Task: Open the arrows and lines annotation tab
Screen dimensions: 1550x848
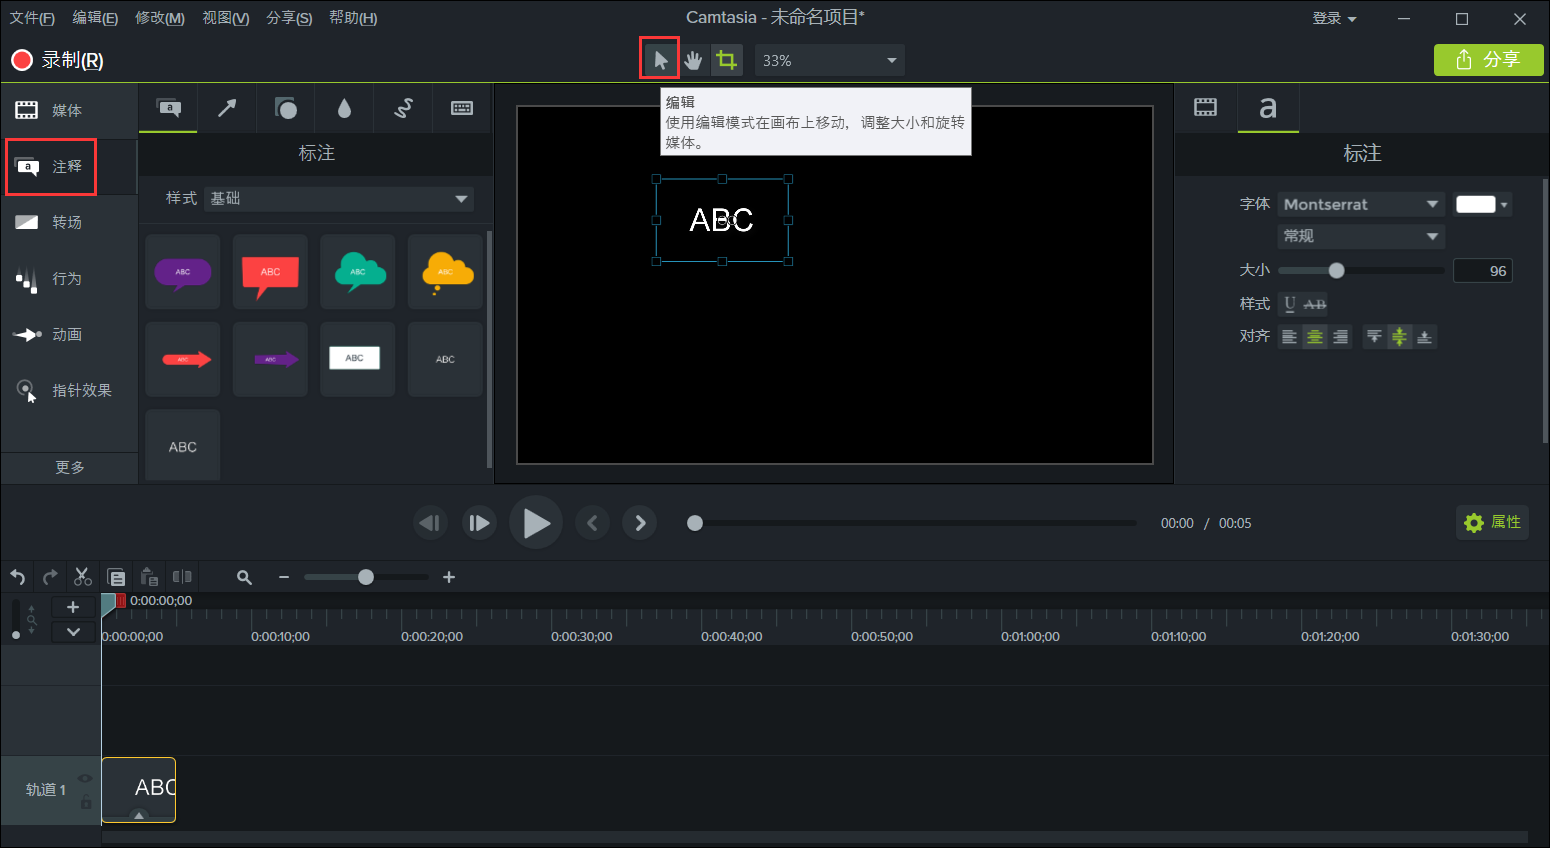Action: [x=227, y=108]
